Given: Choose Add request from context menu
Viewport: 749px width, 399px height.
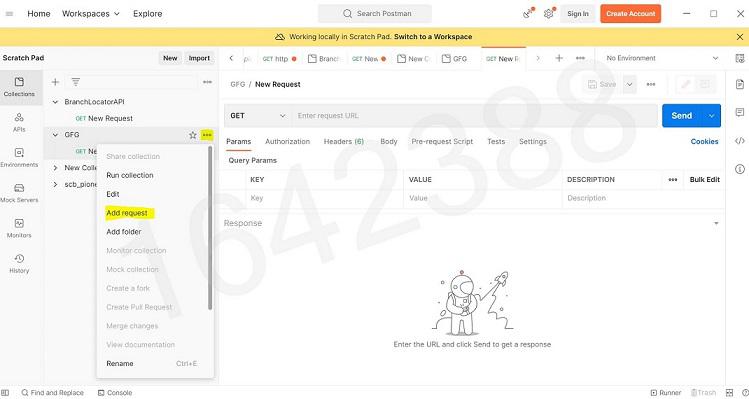Looking at the screenshot, I should click(x=127, y=213).
